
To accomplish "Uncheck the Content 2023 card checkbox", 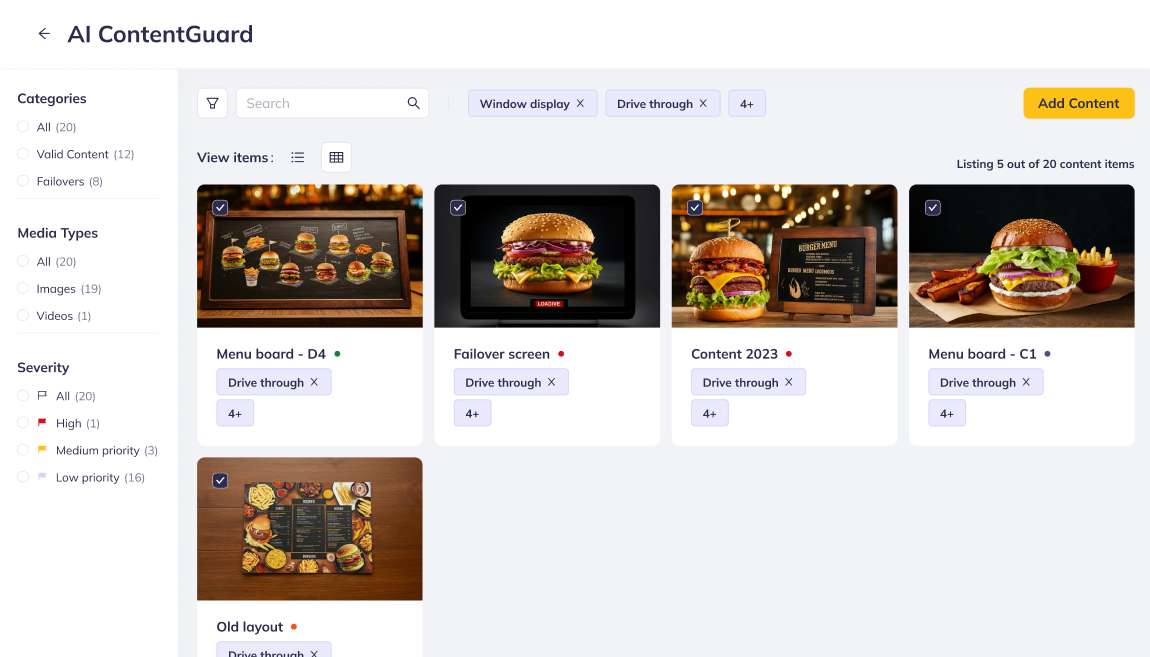I will pos(695,208).
